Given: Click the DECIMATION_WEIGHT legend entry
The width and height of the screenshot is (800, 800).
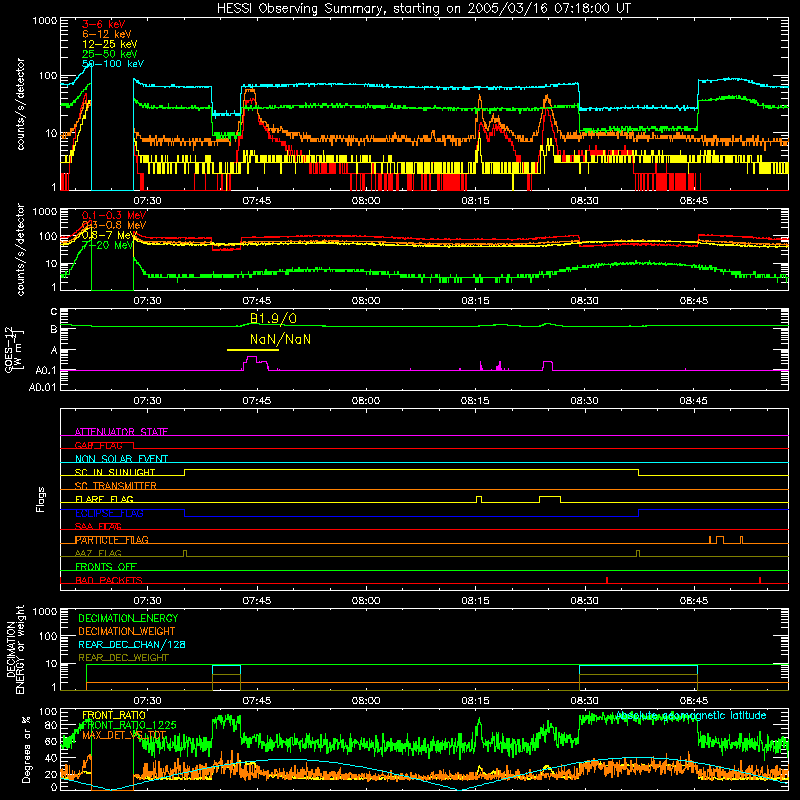Looking at the screenshot, I should [x=127, y=632].
